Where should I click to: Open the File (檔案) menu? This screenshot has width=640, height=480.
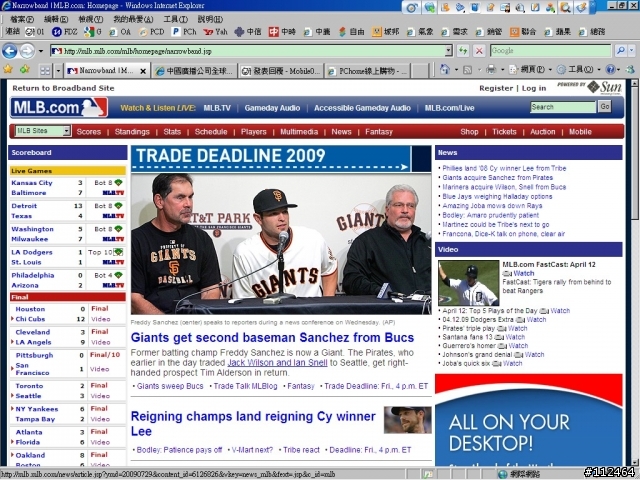[x=22, y=19]
